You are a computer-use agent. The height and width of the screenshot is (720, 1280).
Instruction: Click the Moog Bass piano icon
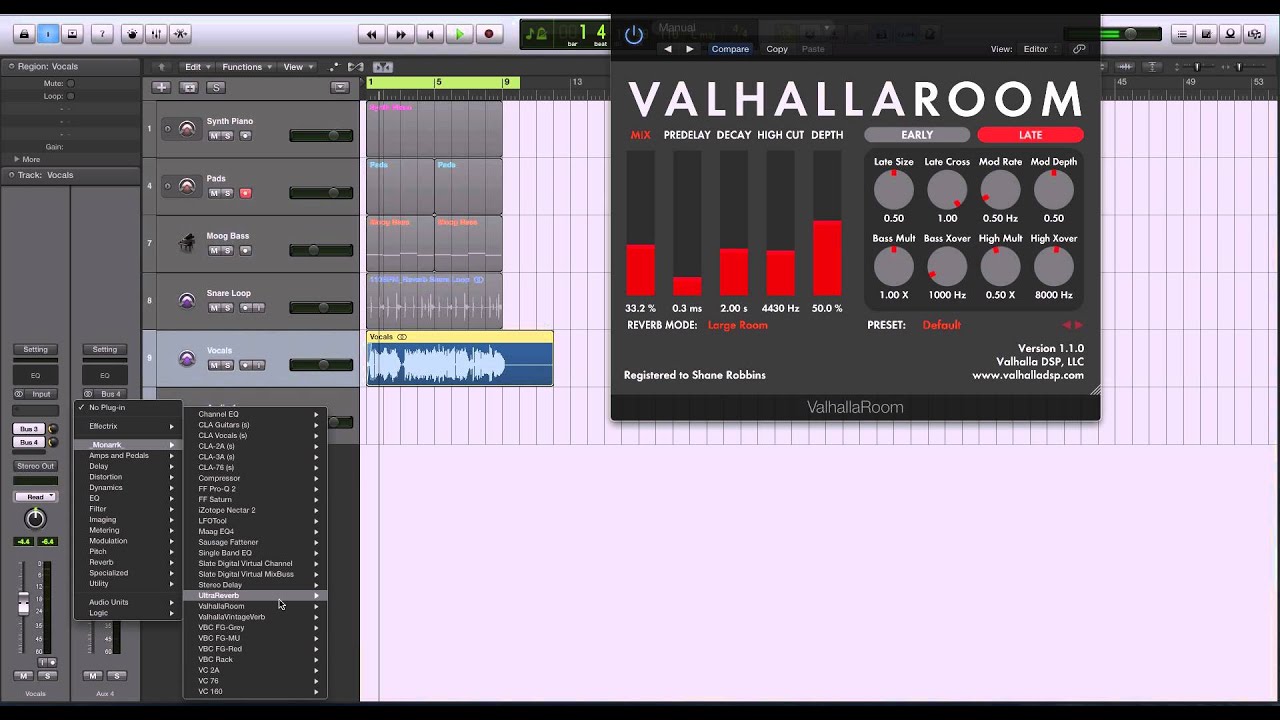click(x=187, y=243)
